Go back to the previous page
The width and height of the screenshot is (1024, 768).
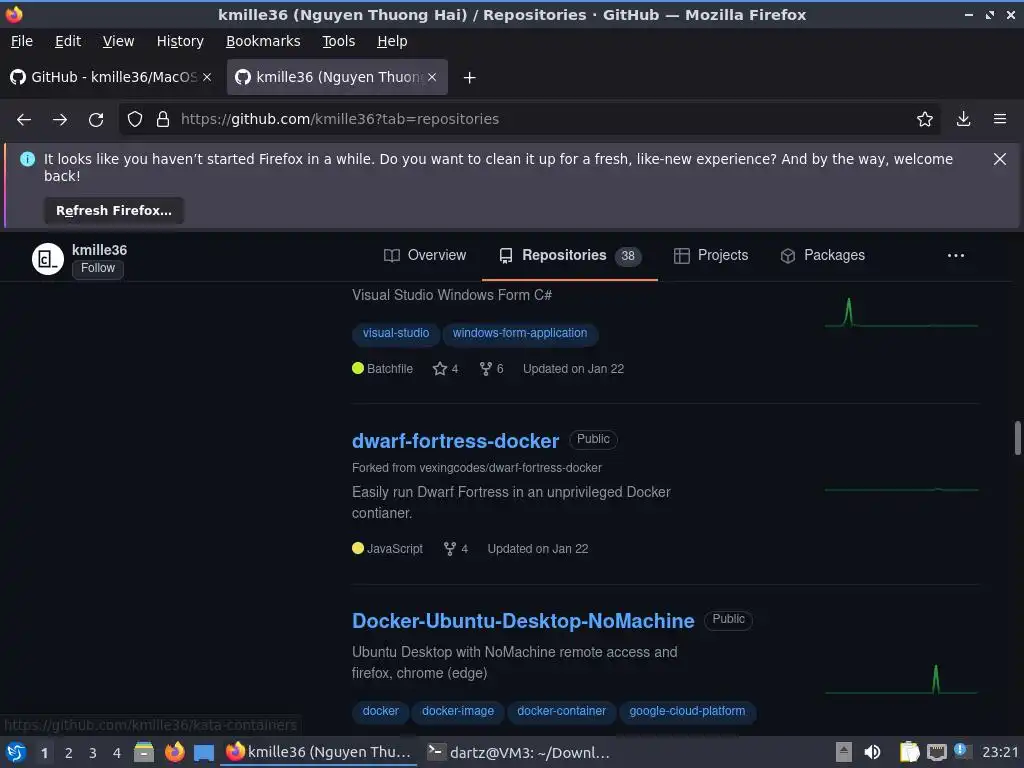click(24, 120)
